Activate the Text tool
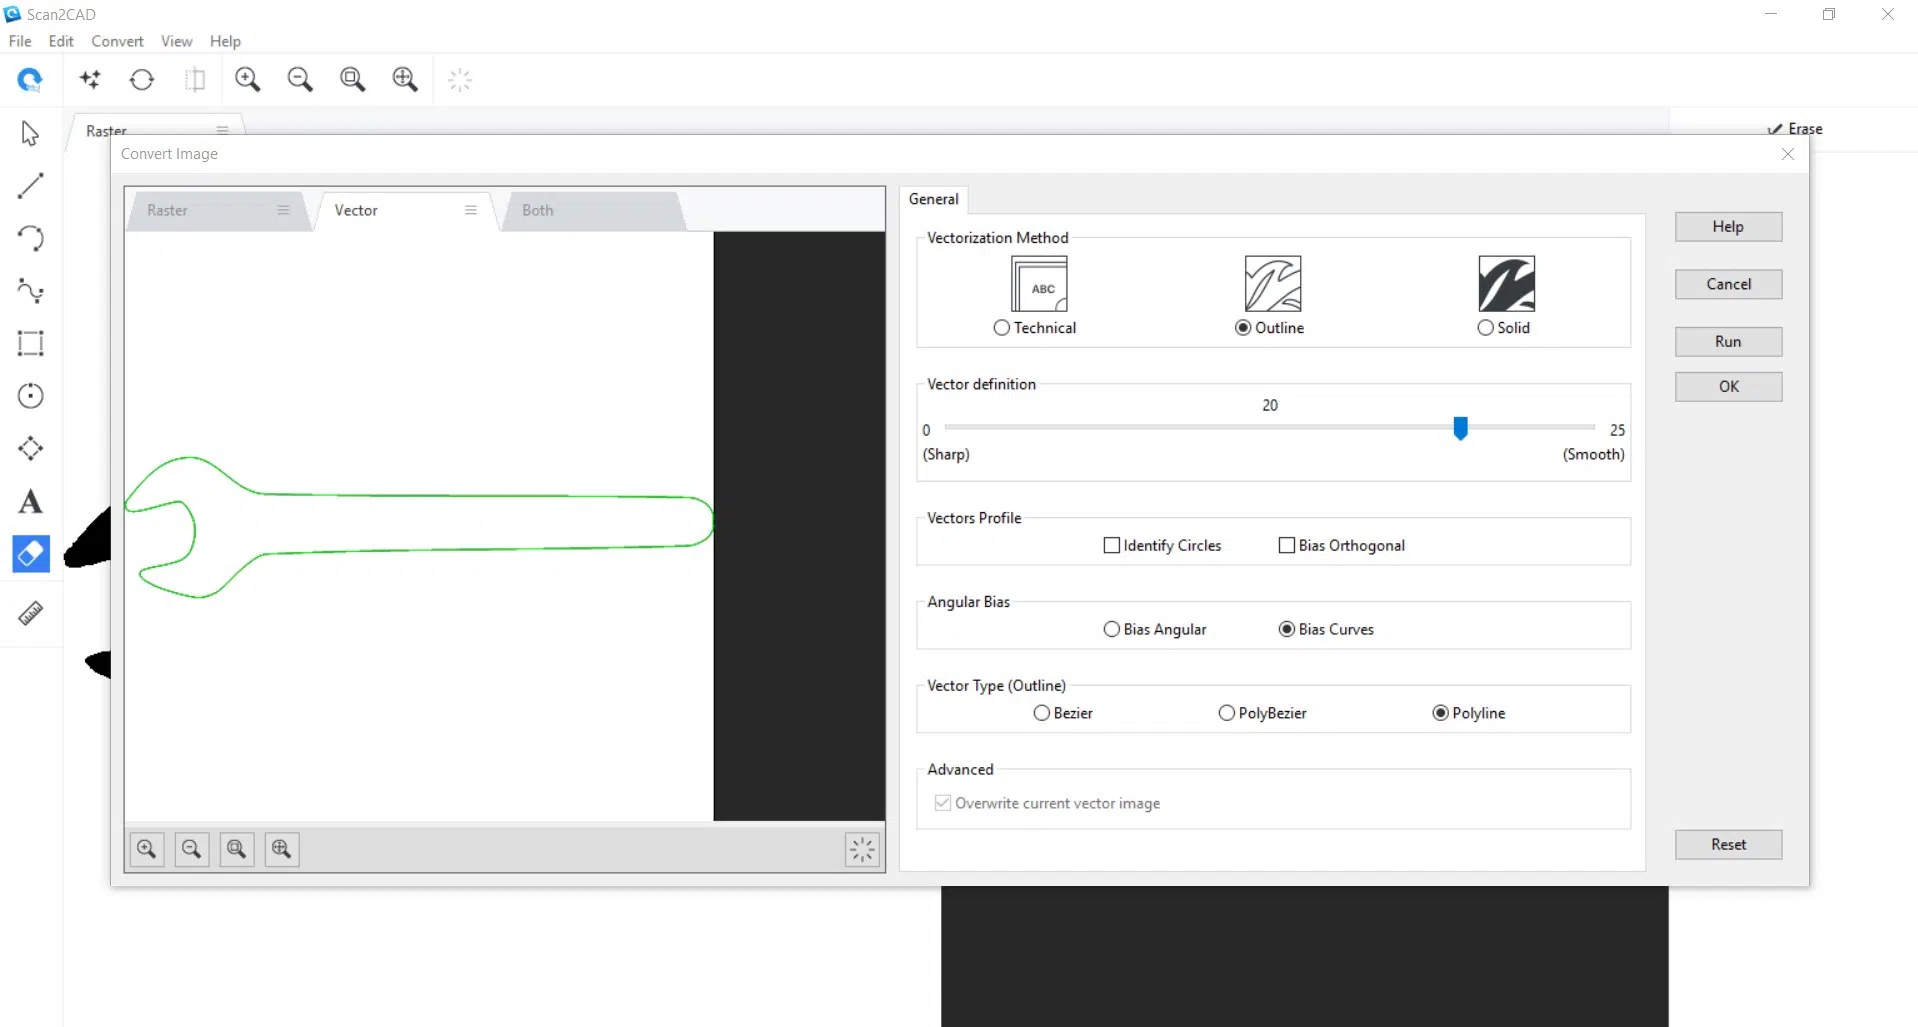The width and height of the screenshot is (1918, 1027). tap(30, 501)
